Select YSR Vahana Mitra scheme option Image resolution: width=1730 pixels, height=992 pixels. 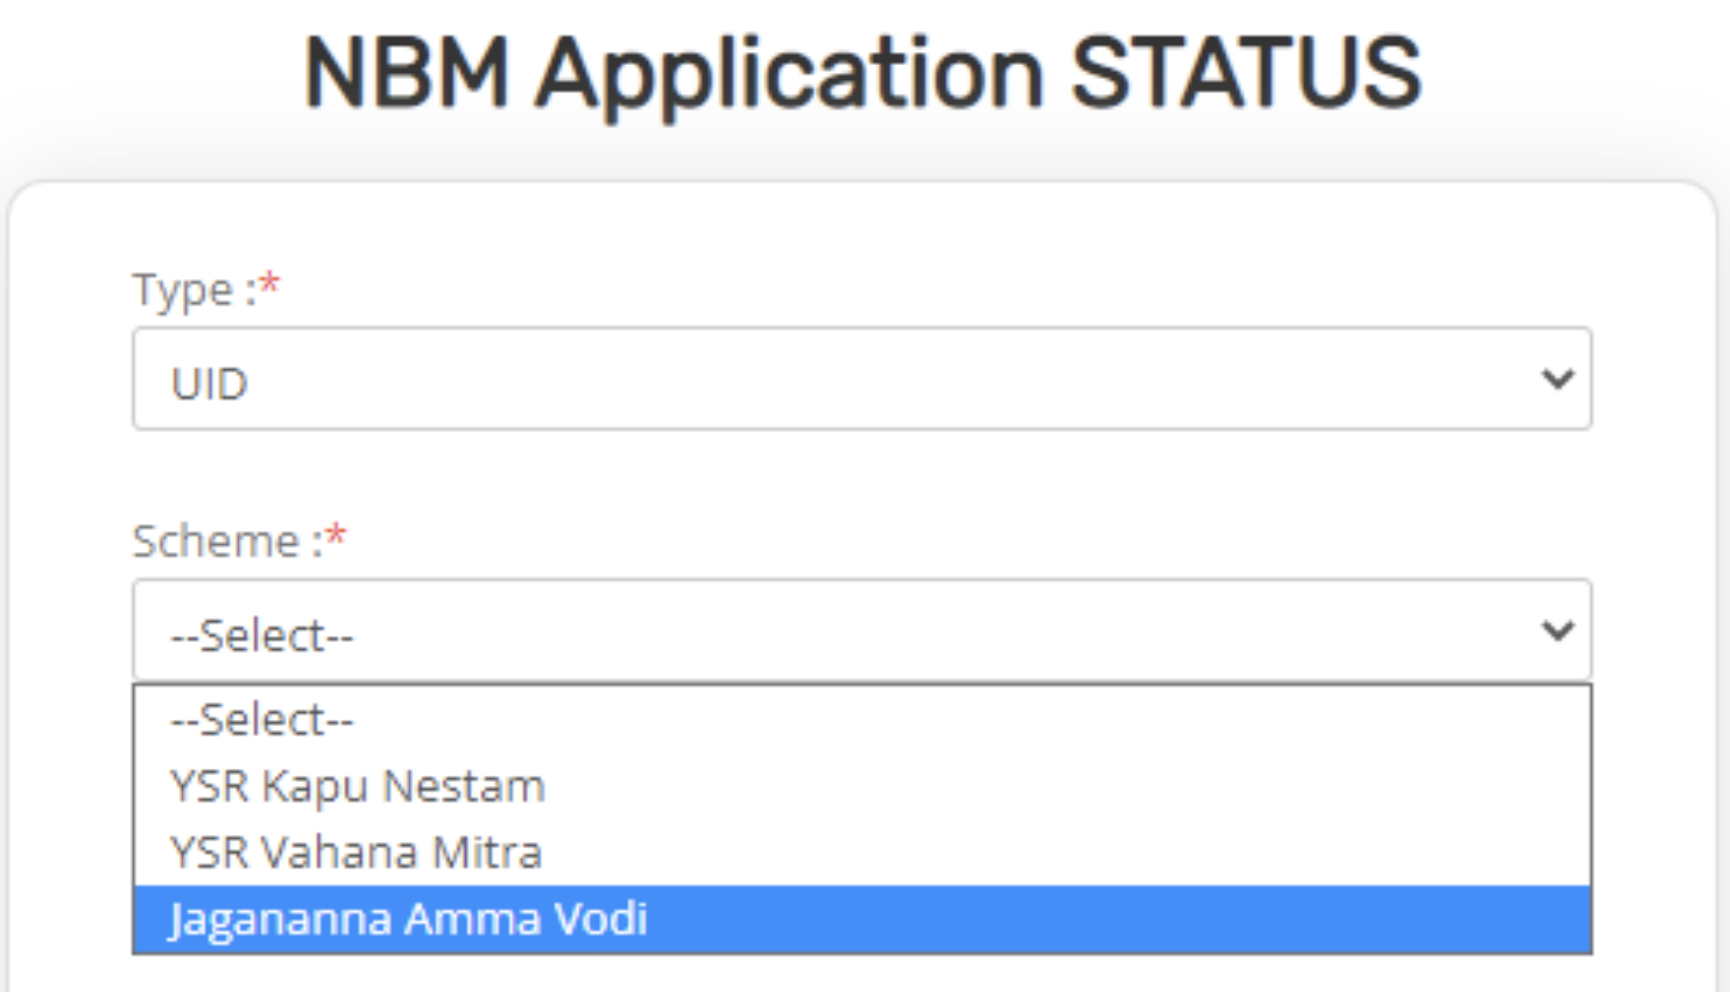click(x=862, y=852)
